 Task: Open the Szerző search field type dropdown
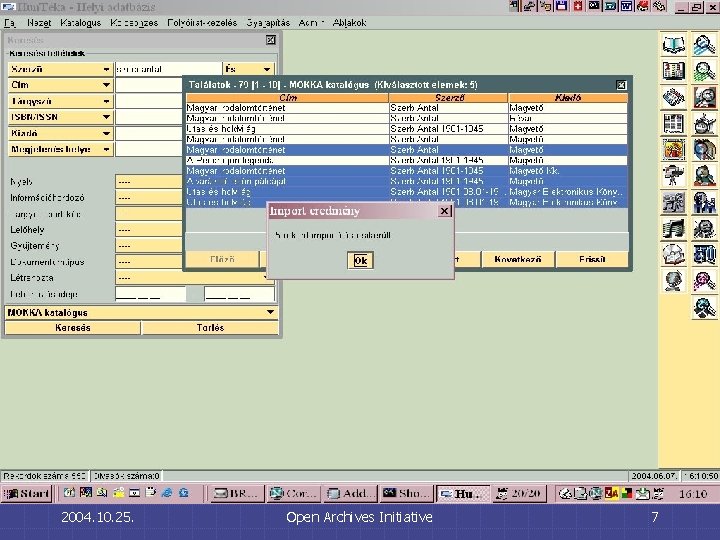pos(106,70)
